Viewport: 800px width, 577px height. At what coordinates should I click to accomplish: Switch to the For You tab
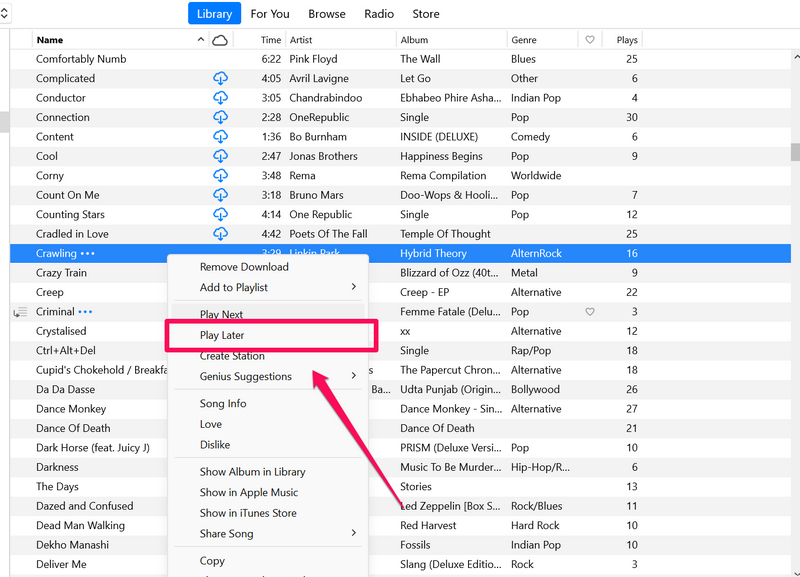click(x=270, y=14)
